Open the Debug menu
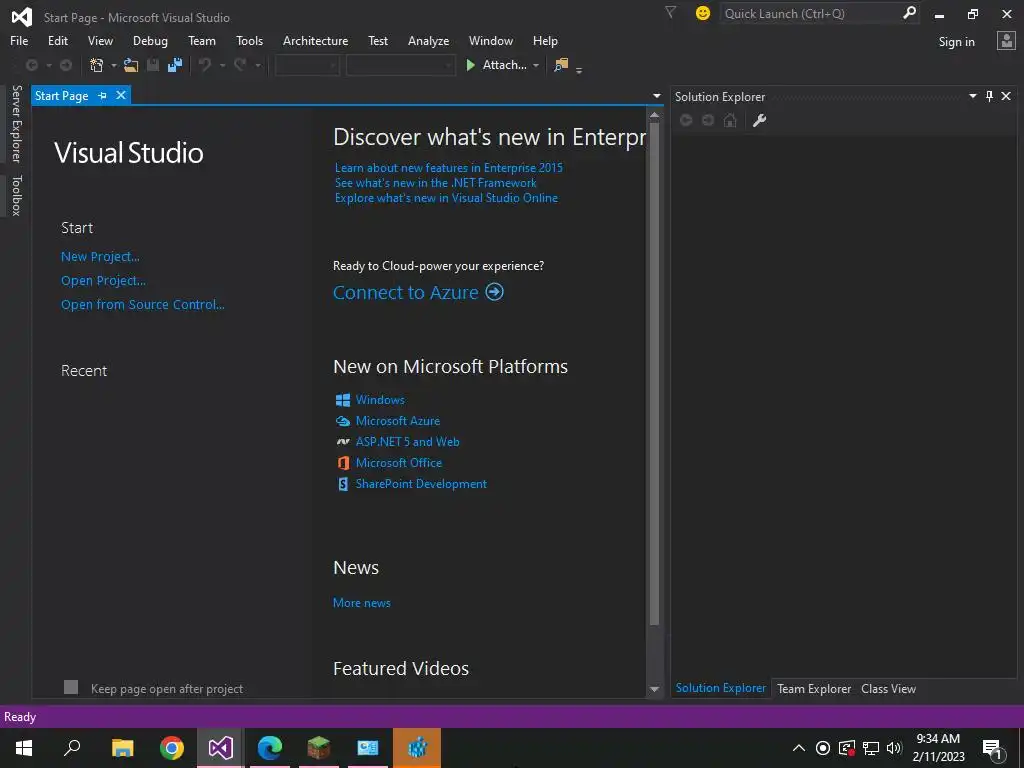The width and height of the screenshot is (1024, 768). coord(150,40)
